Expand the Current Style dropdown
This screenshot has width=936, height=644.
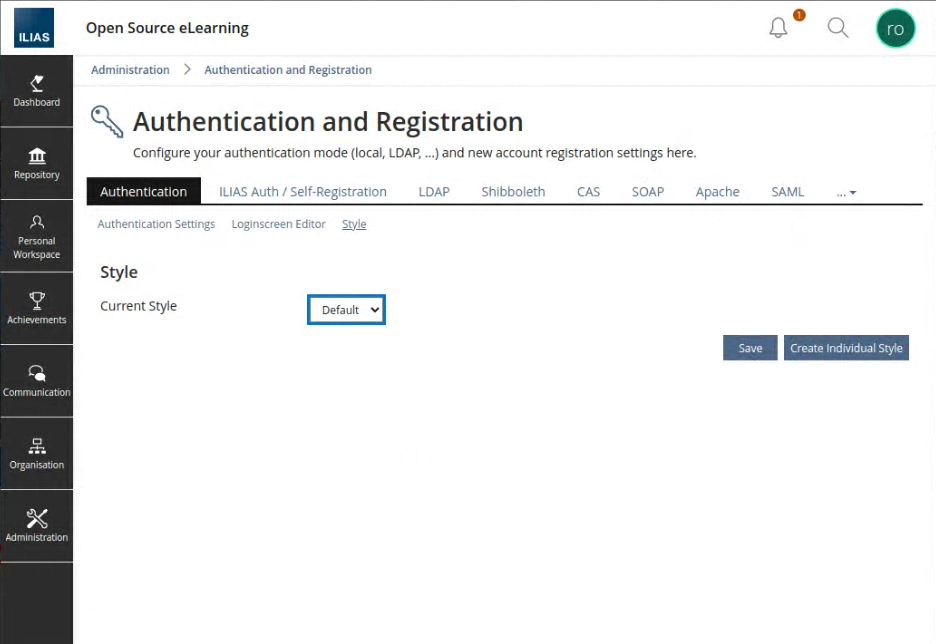pos(346,310)
